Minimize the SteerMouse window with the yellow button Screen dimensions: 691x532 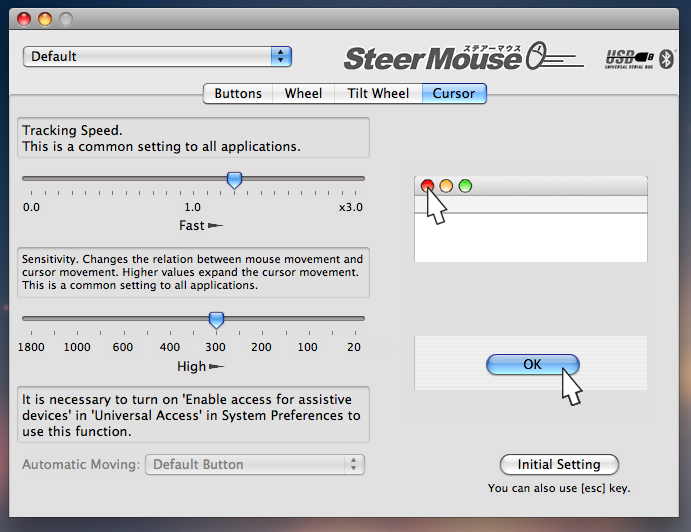(x=45, y=19)
